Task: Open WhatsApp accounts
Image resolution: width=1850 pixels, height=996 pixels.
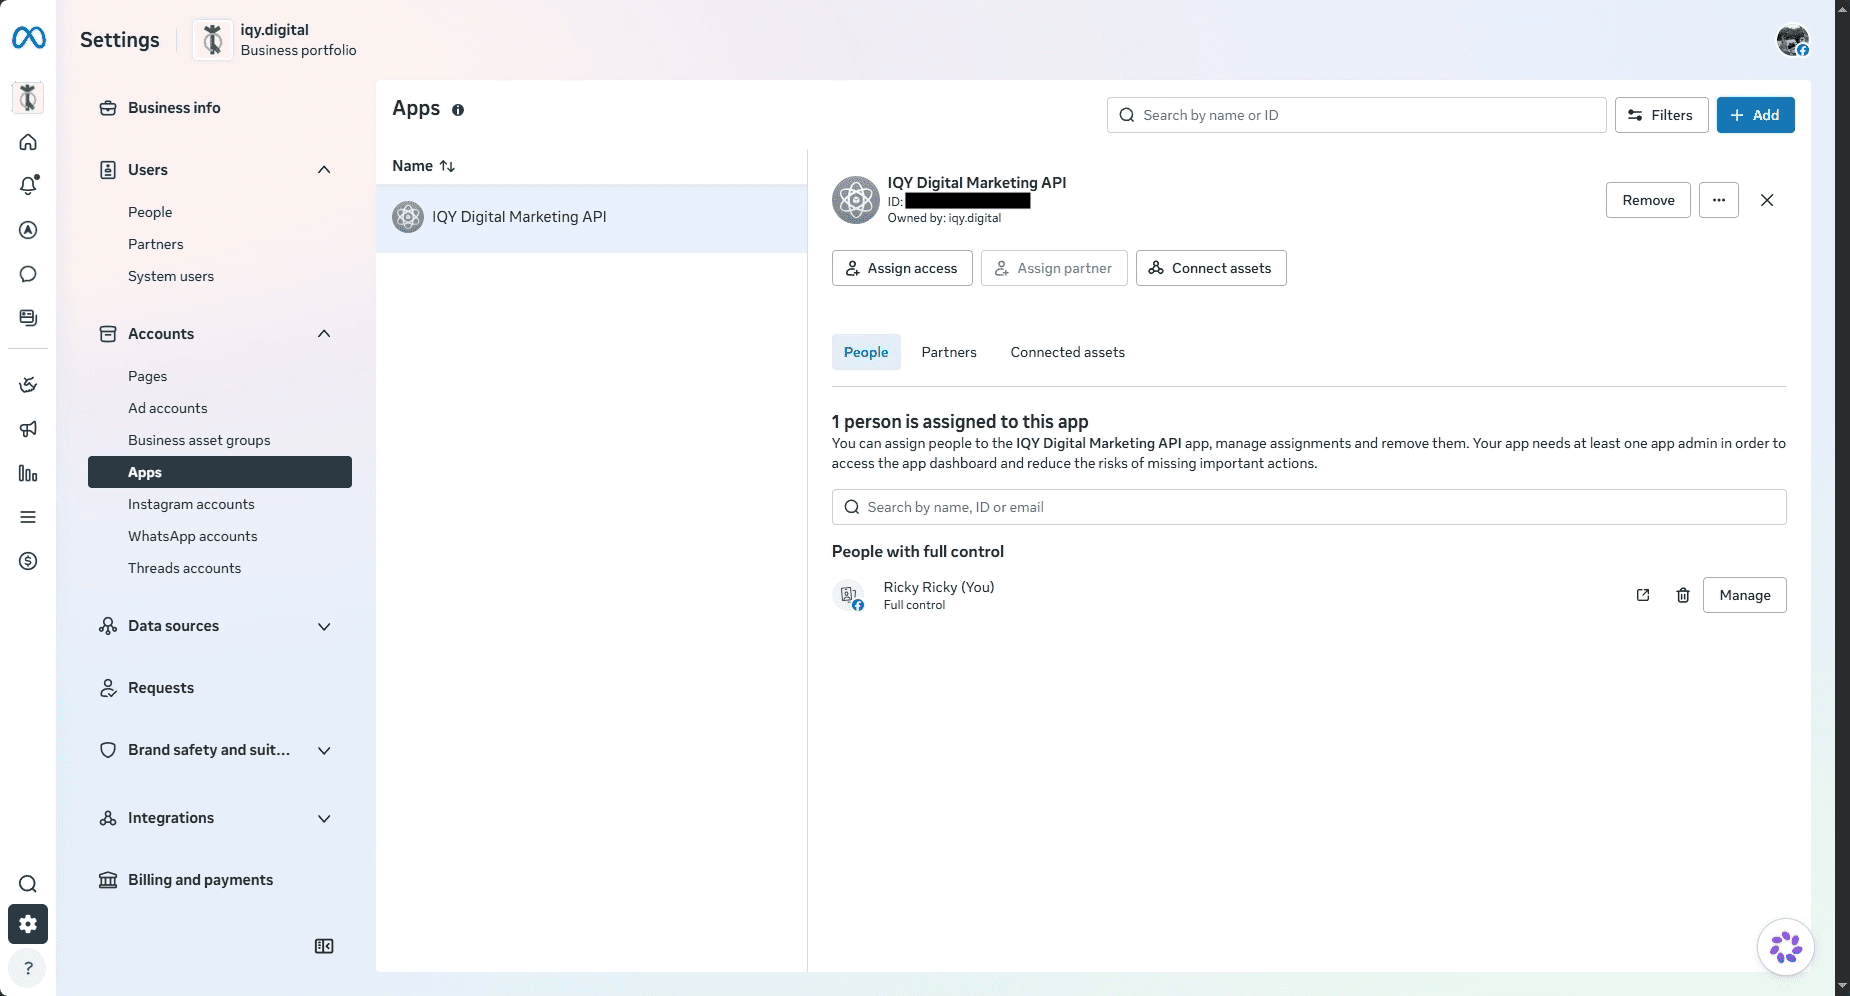Action: coord(193,536)
